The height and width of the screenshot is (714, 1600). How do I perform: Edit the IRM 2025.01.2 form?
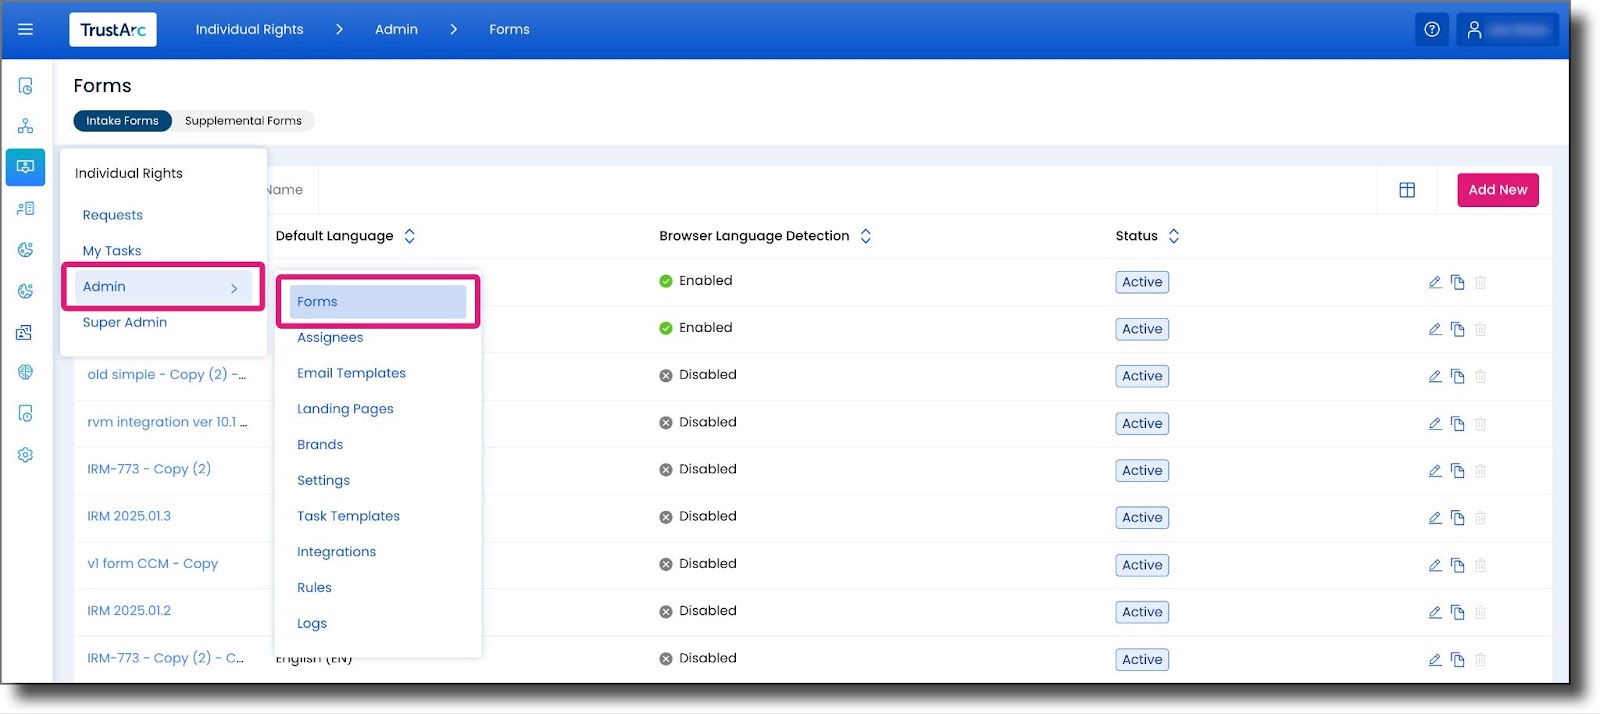pos(1435,612)
